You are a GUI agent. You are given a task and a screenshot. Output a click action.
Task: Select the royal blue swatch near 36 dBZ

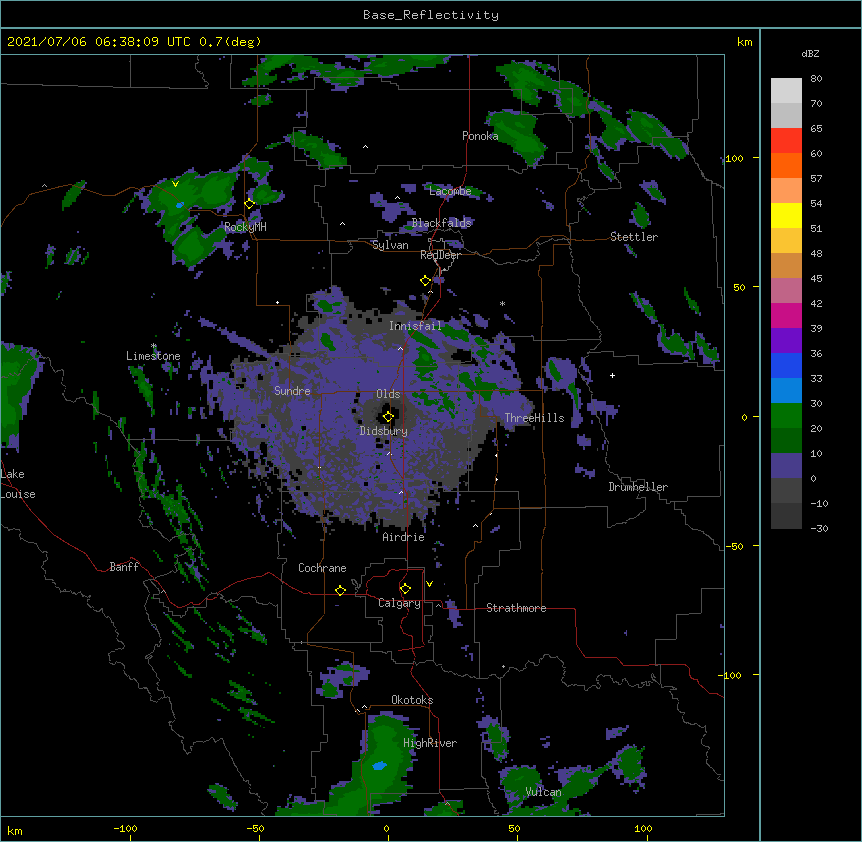[786, 365]
